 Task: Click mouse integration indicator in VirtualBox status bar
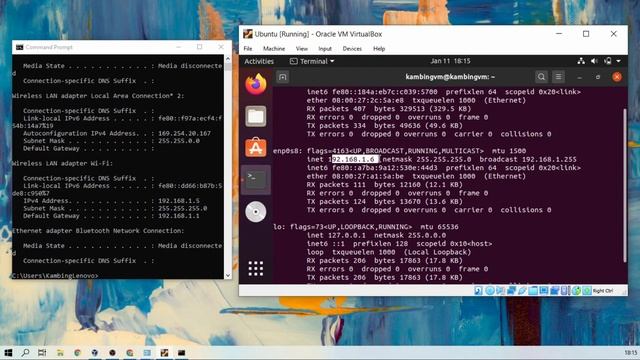click(x=576, y=291)
